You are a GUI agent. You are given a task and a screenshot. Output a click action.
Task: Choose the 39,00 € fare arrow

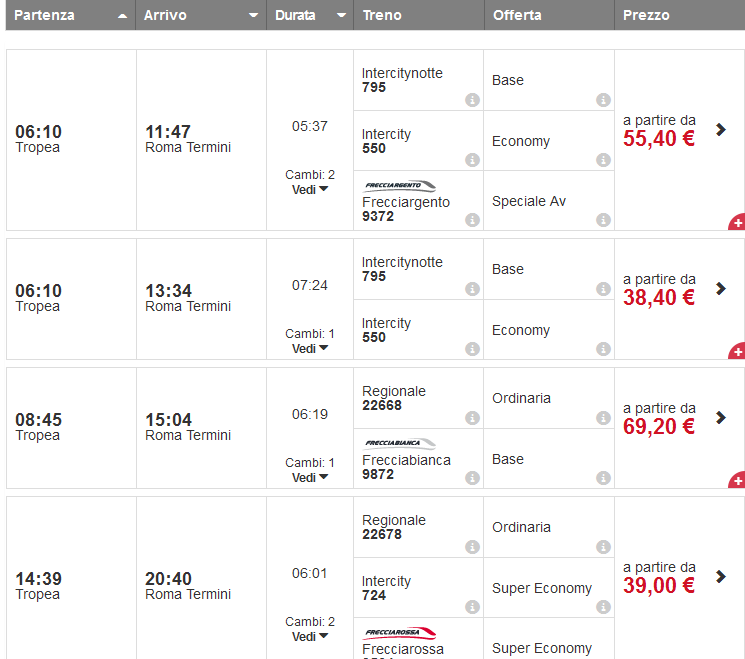721,576
